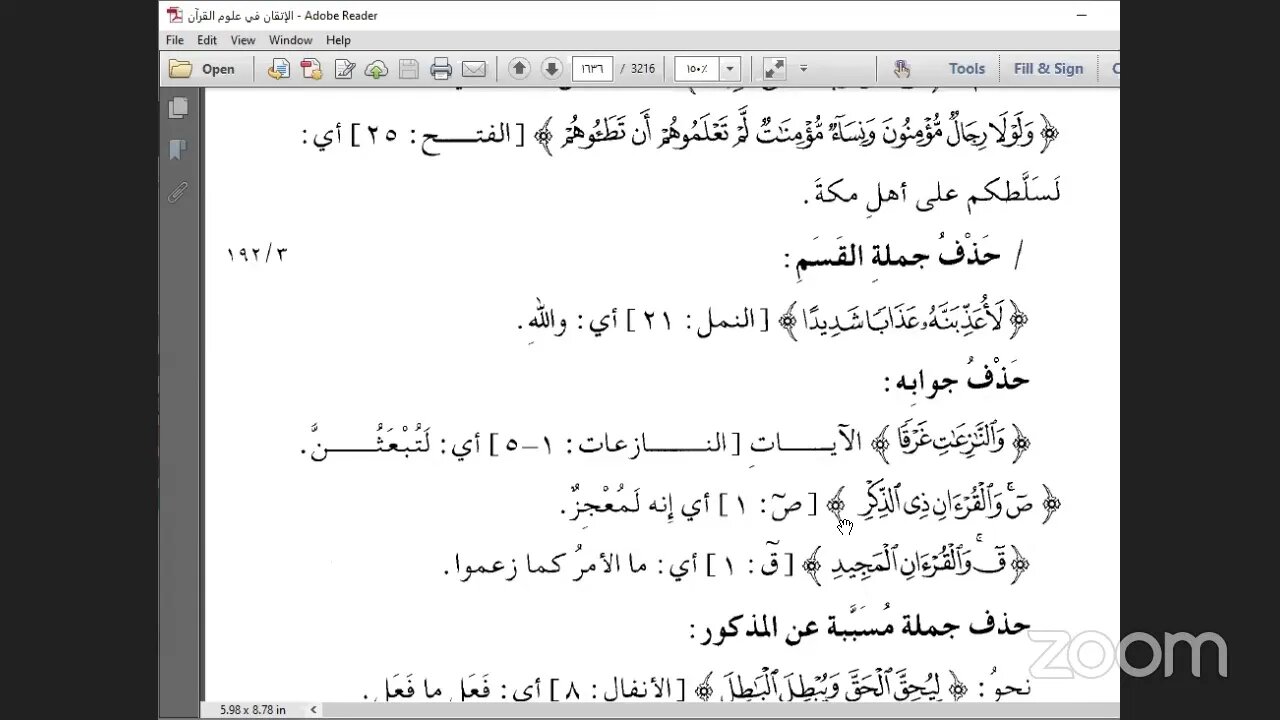Click the fit/read mode expand icon

click(773, 69)
